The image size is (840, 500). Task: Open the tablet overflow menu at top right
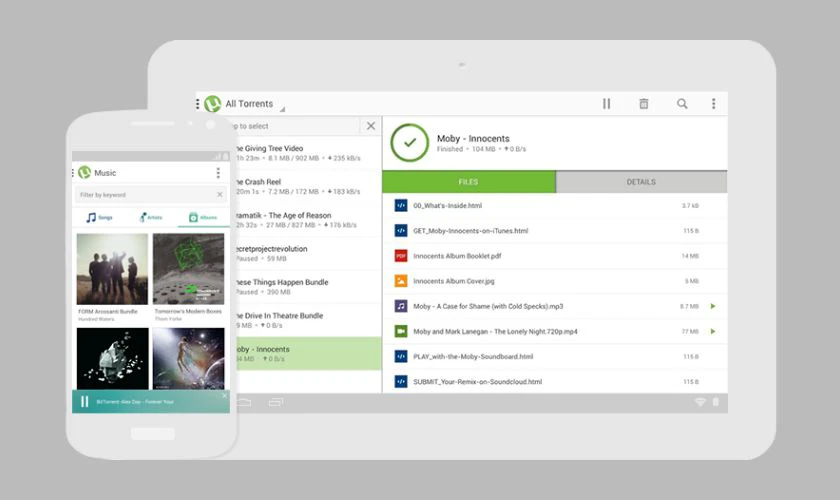714,103
